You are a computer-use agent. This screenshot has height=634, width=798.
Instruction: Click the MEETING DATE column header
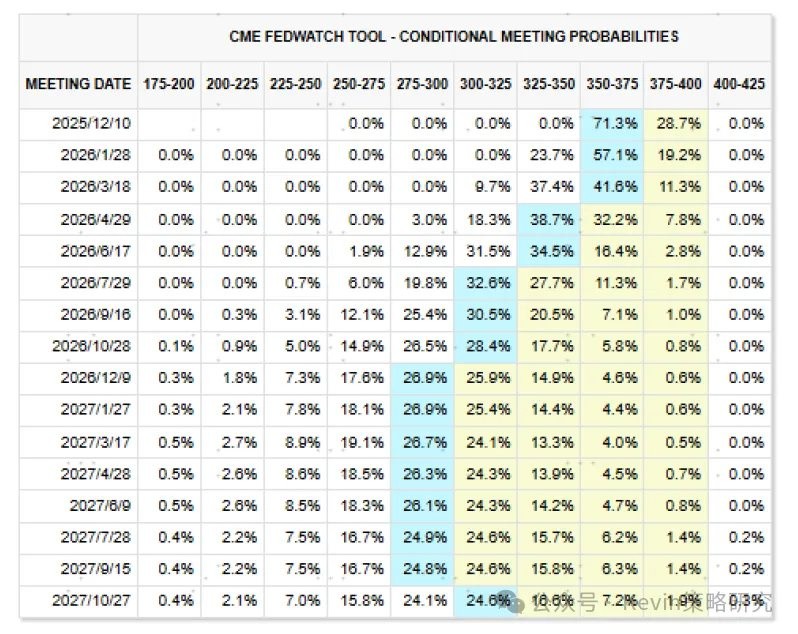coord(78,84)
